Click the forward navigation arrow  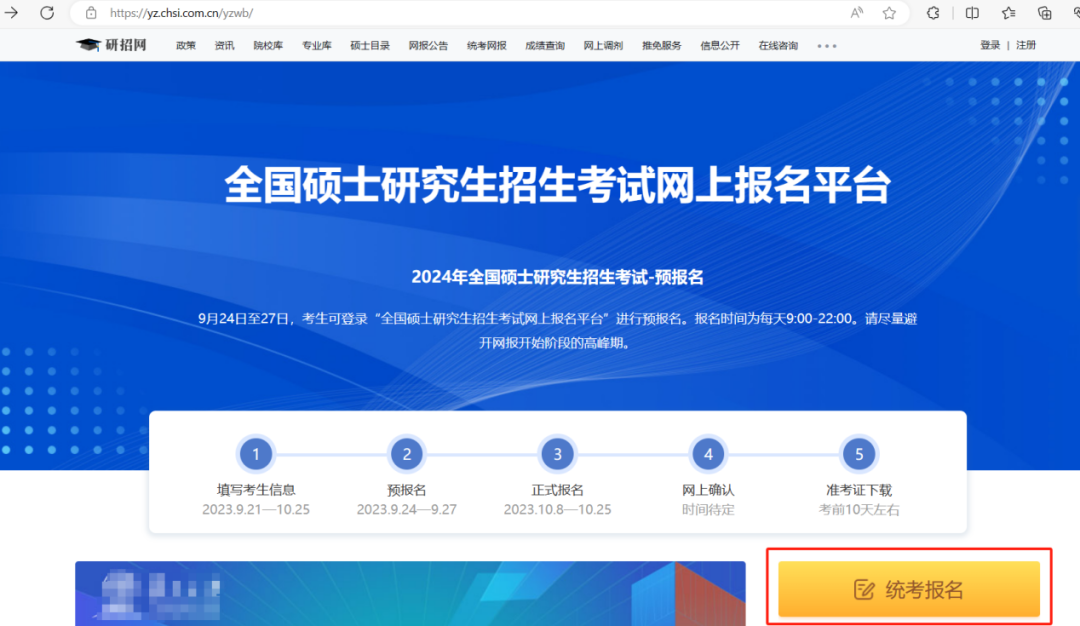13,13
